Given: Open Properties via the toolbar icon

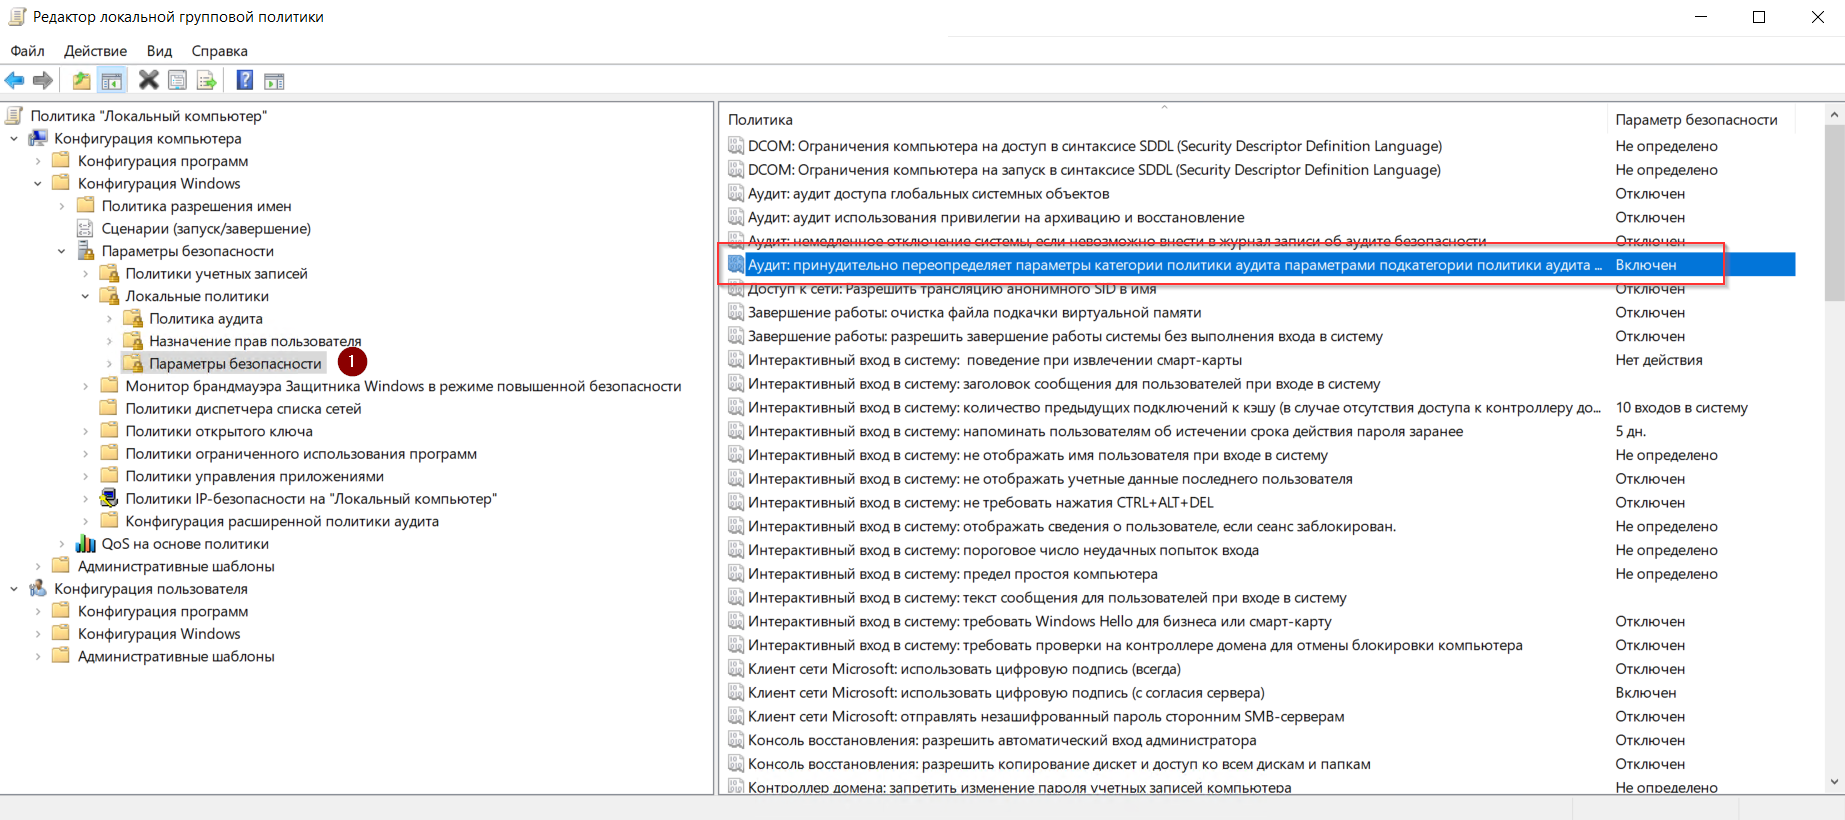Looking at the screenshot, I should click(178, 81).
